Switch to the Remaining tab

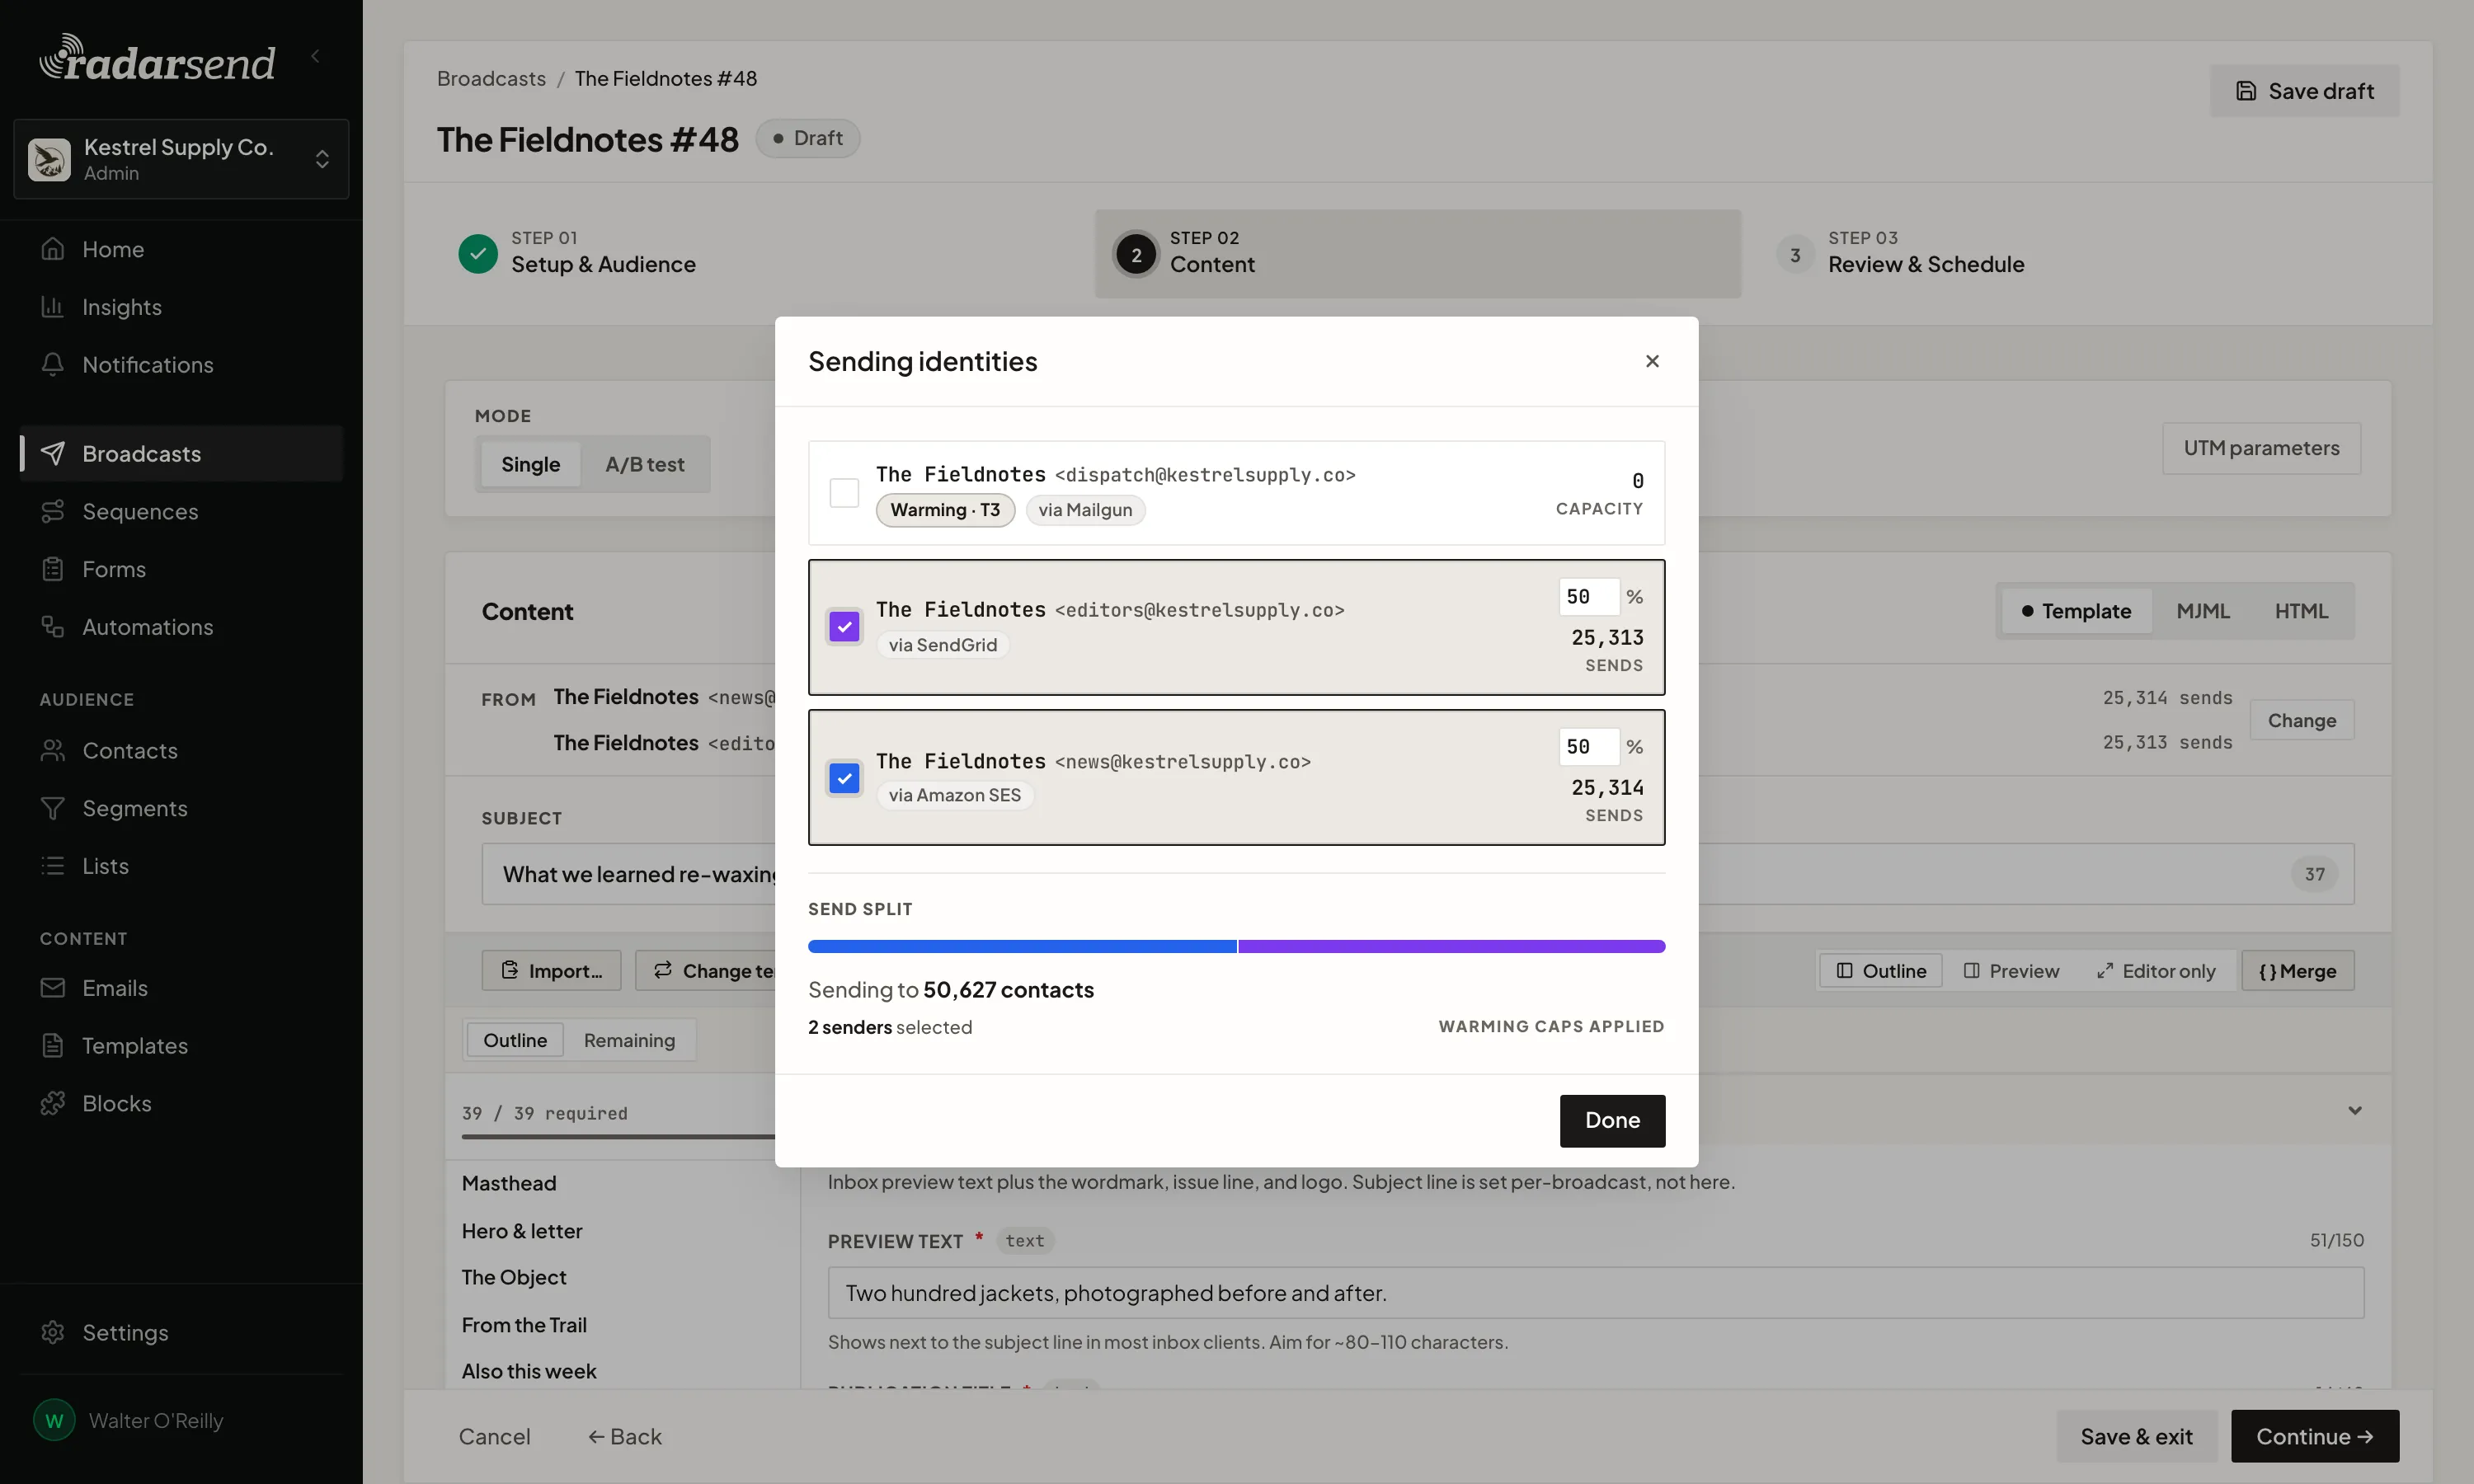coord(629,1041)
